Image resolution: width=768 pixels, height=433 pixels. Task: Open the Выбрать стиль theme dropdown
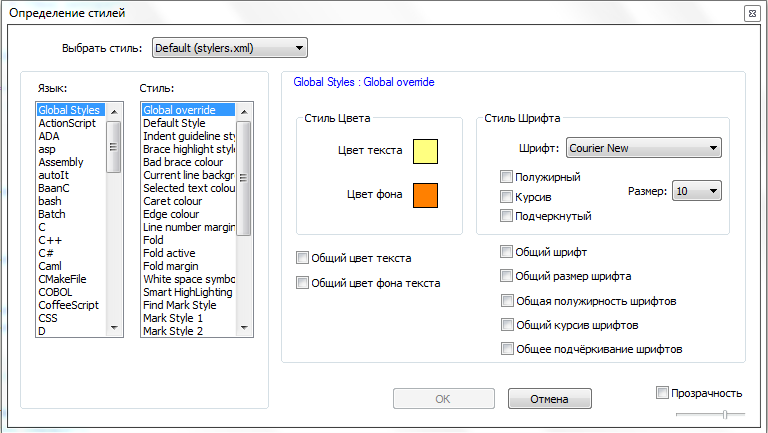[x=229, y=48]
